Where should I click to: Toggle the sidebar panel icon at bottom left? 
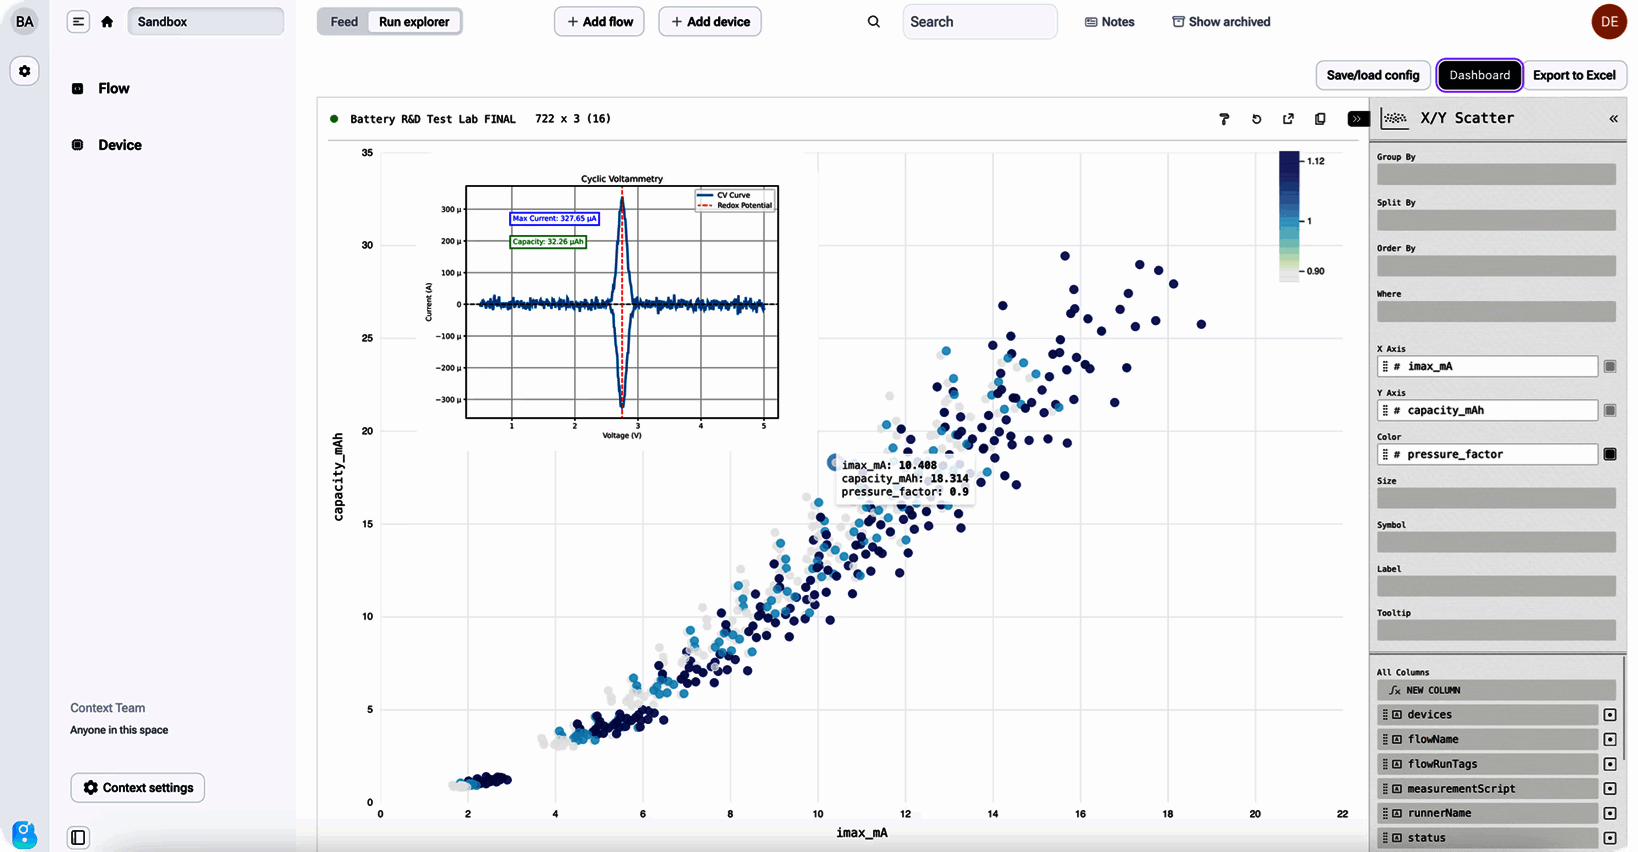pyautogui.click(x=78, y=838)
